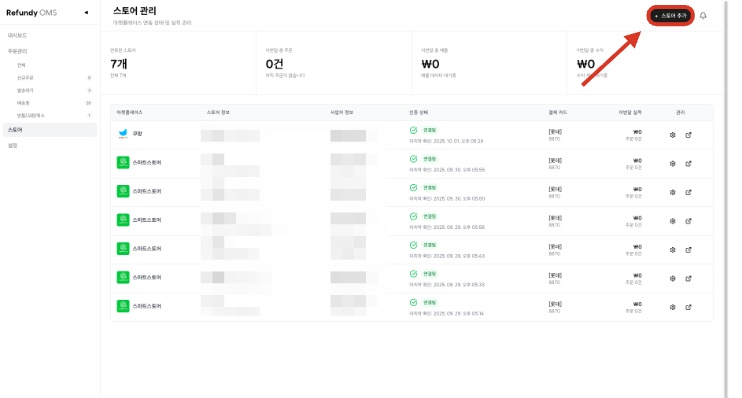This screenshot has height=398, width=742.
Task: Click the 연동 상태 column header
Action: coord(418,112)
